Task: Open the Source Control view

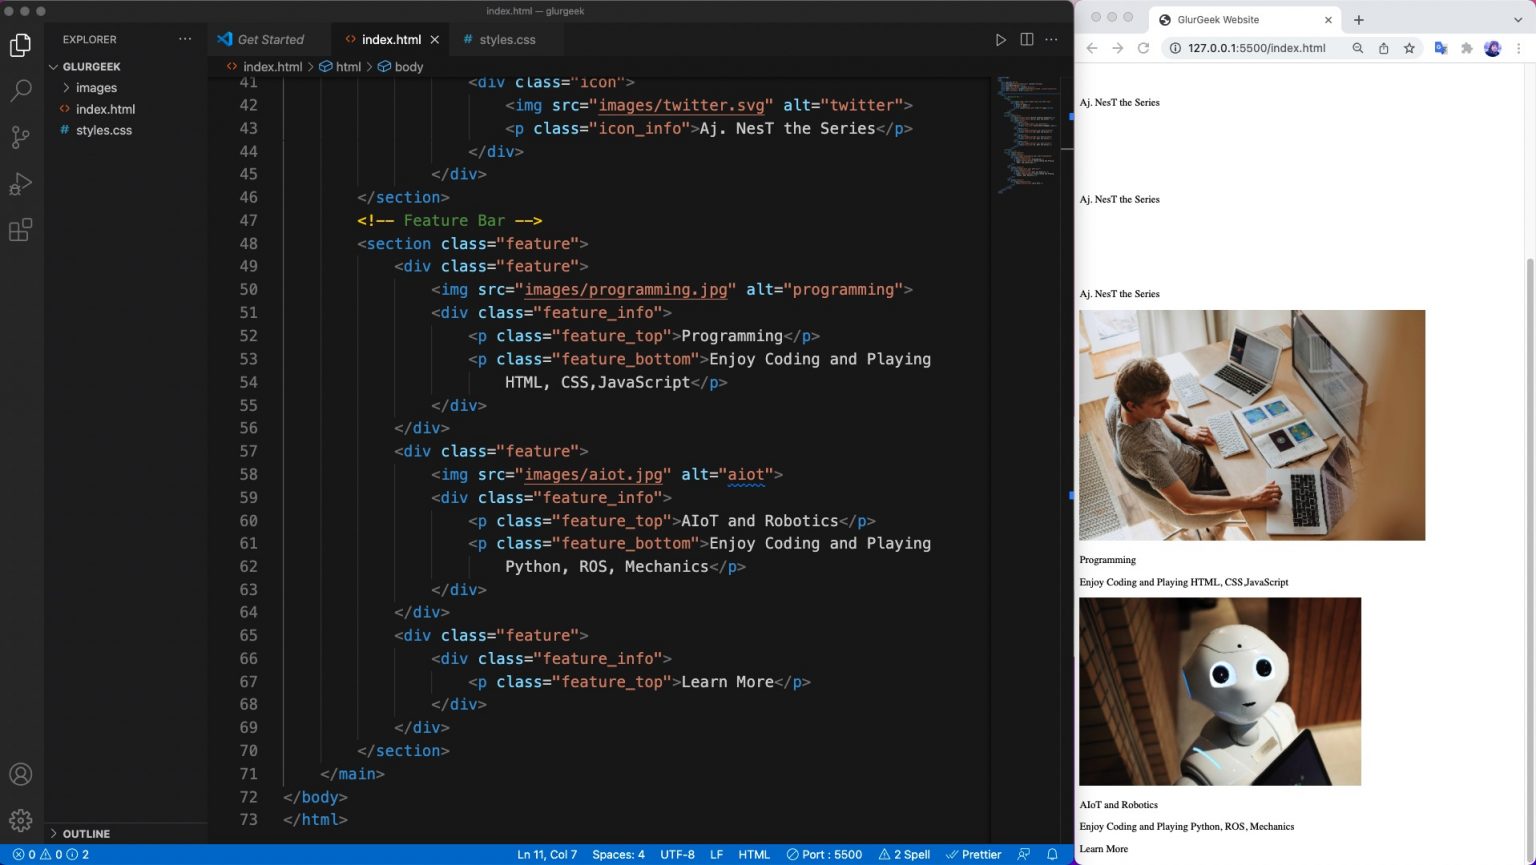Action: (x=20, y=137)
